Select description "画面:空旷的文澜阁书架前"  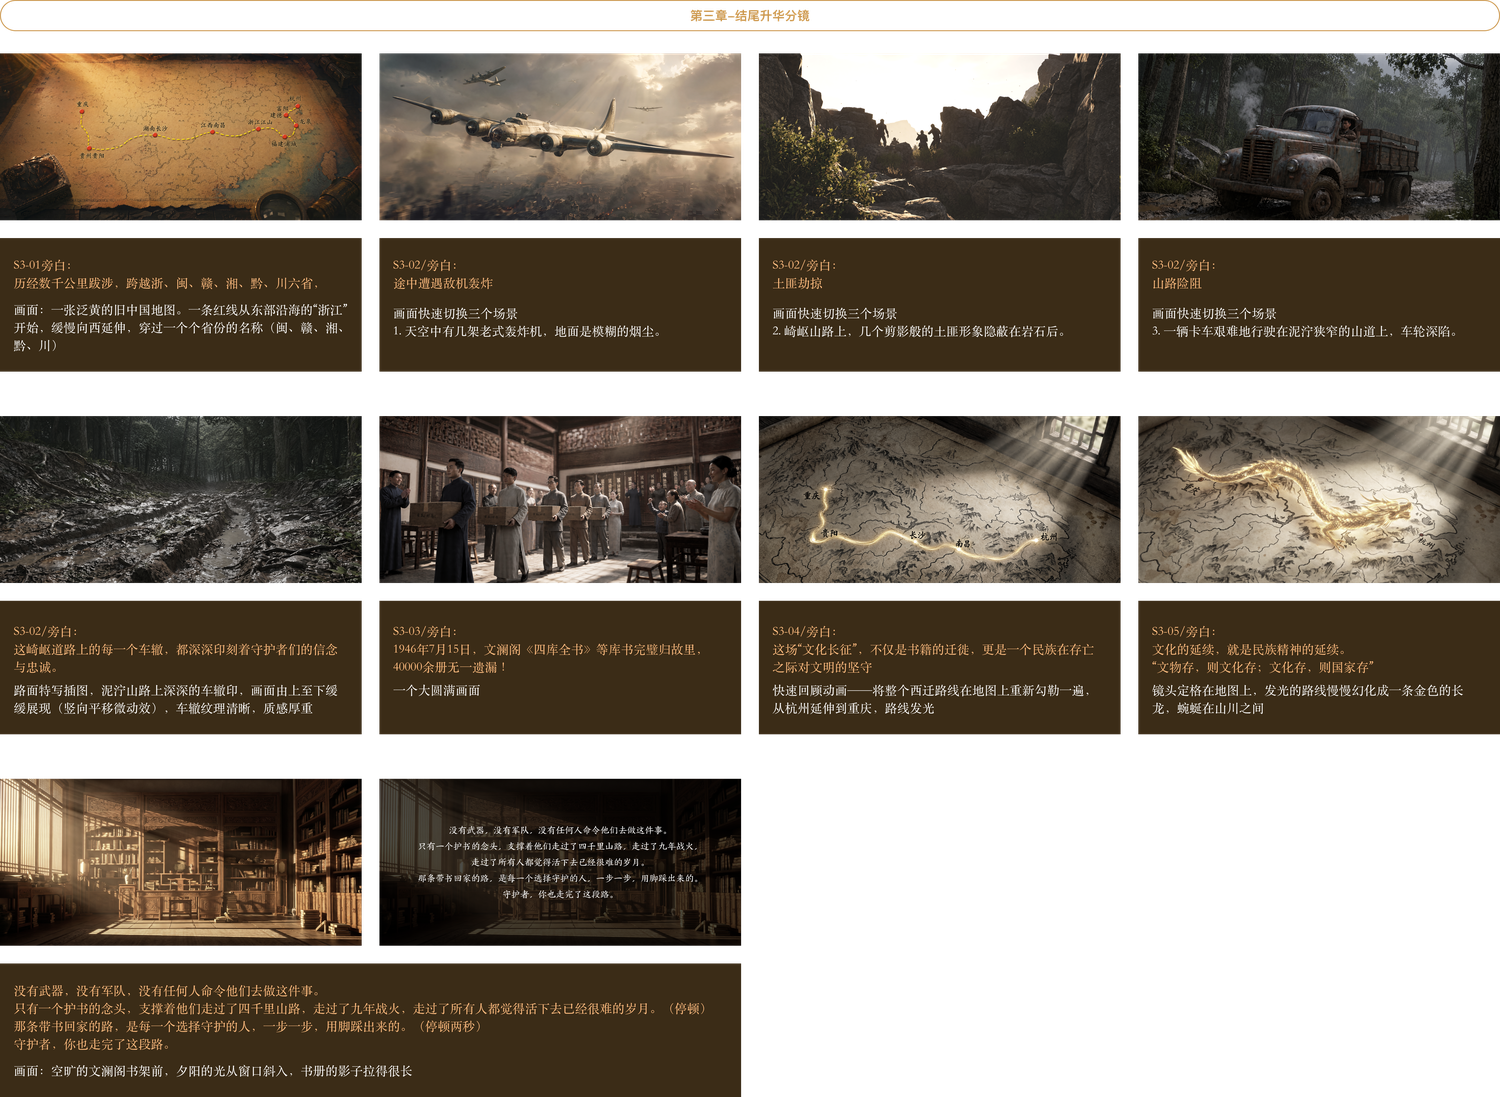pyautogui.click(x=213, y=1072)
